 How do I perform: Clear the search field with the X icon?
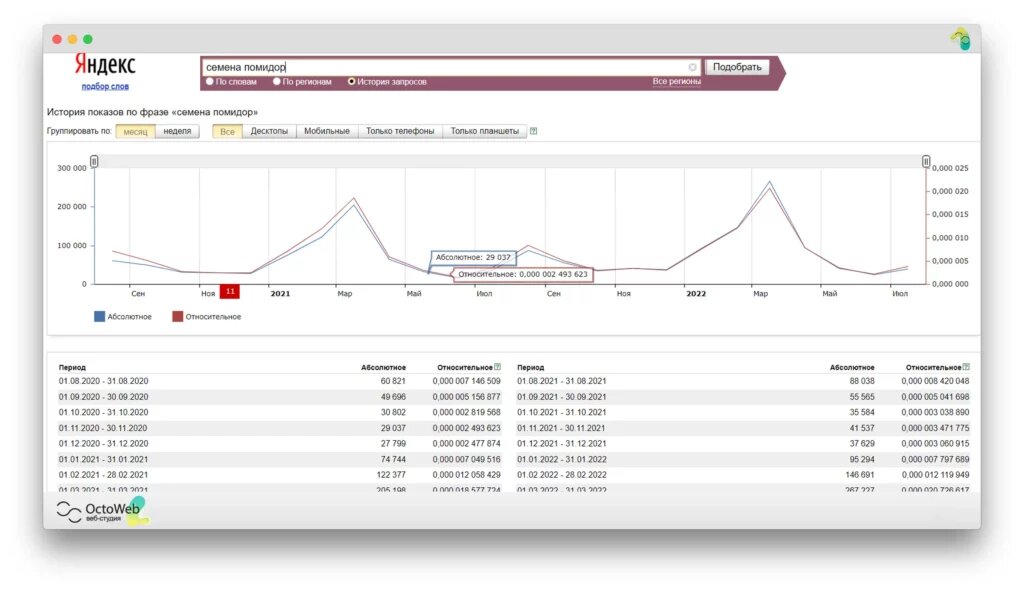coord(692,67)
